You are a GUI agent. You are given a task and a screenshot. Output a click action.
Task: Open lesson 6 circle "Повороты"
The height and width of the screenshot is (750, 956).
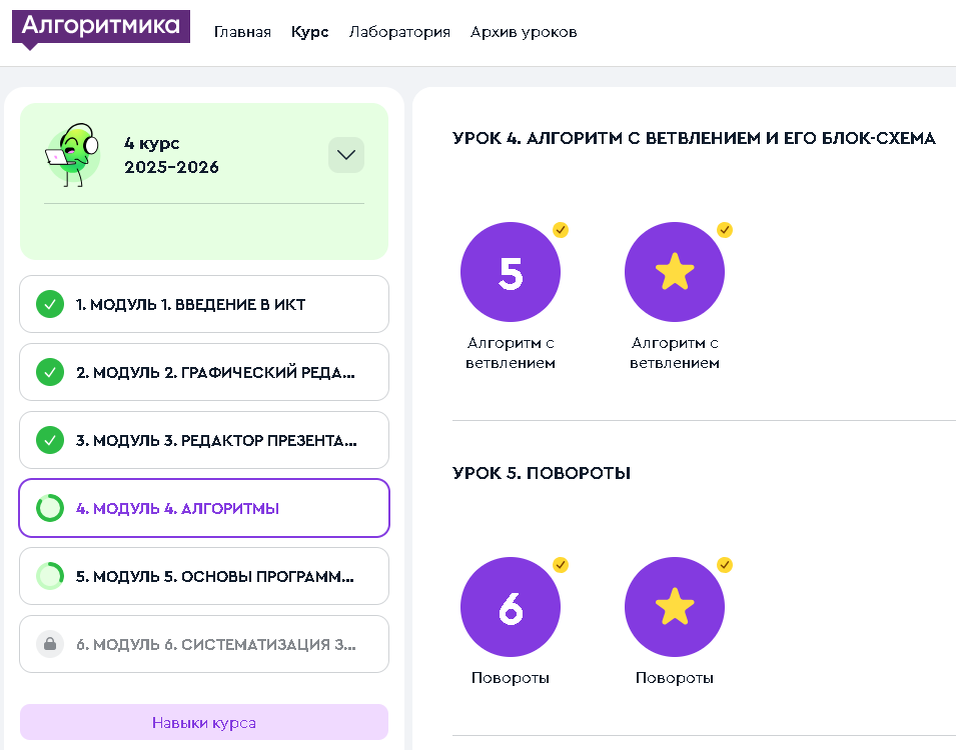(x=510, y=606)
